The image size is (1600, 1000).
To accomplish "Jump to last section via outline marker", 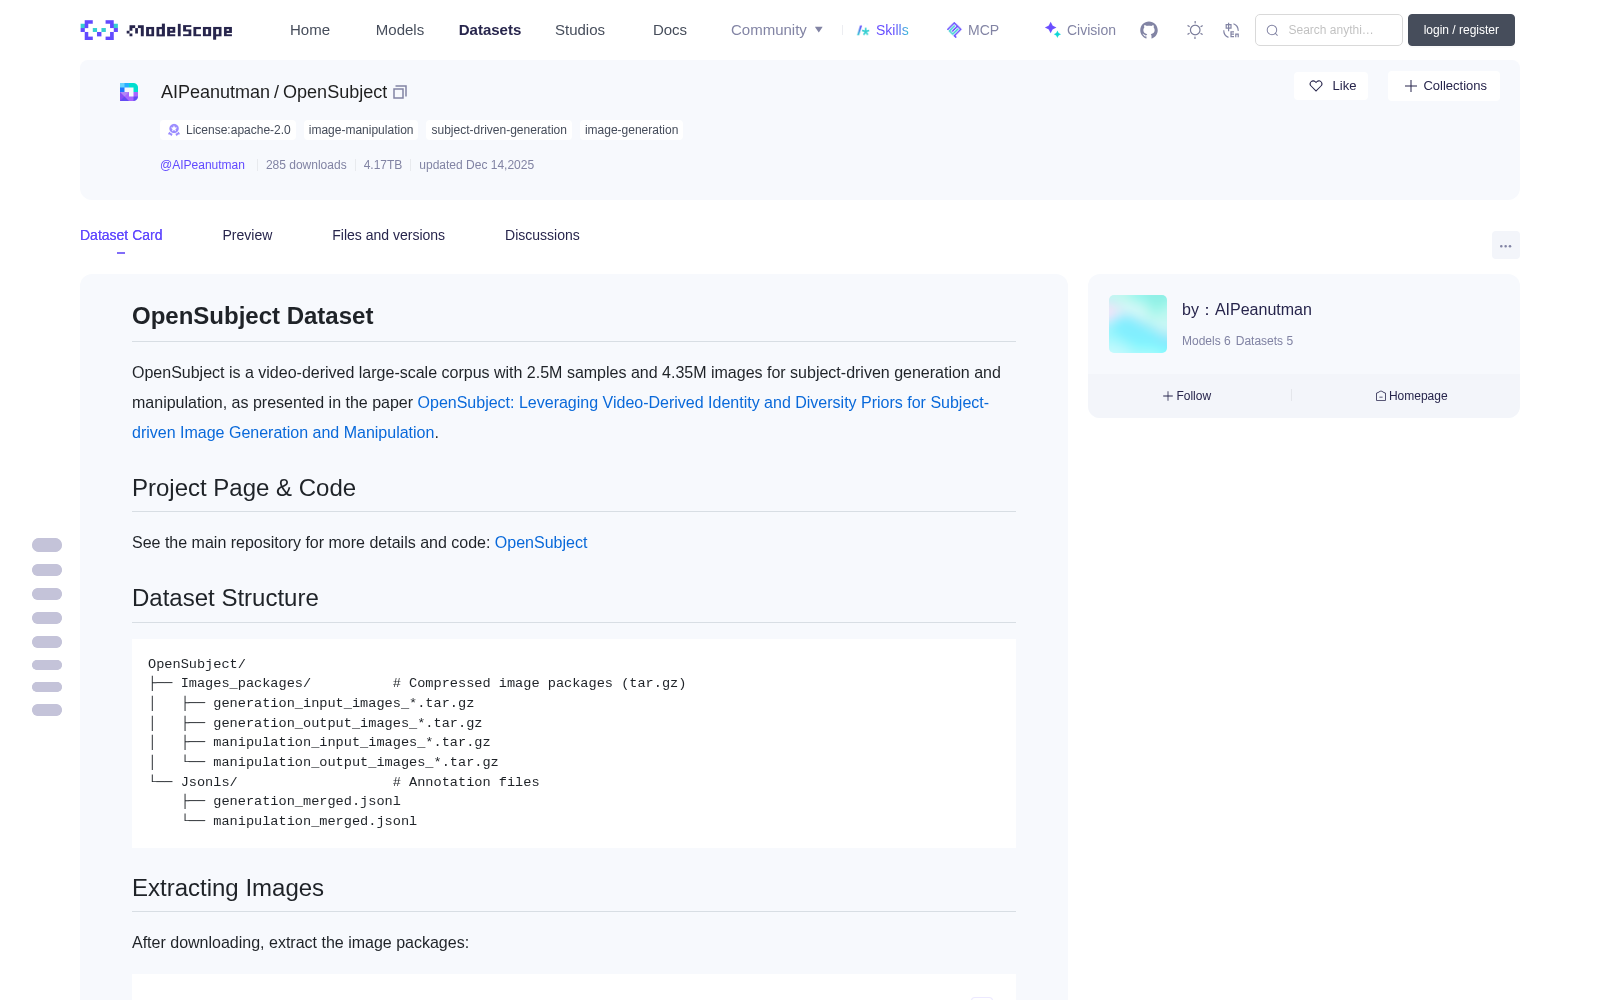I will (x=47, y=710).
